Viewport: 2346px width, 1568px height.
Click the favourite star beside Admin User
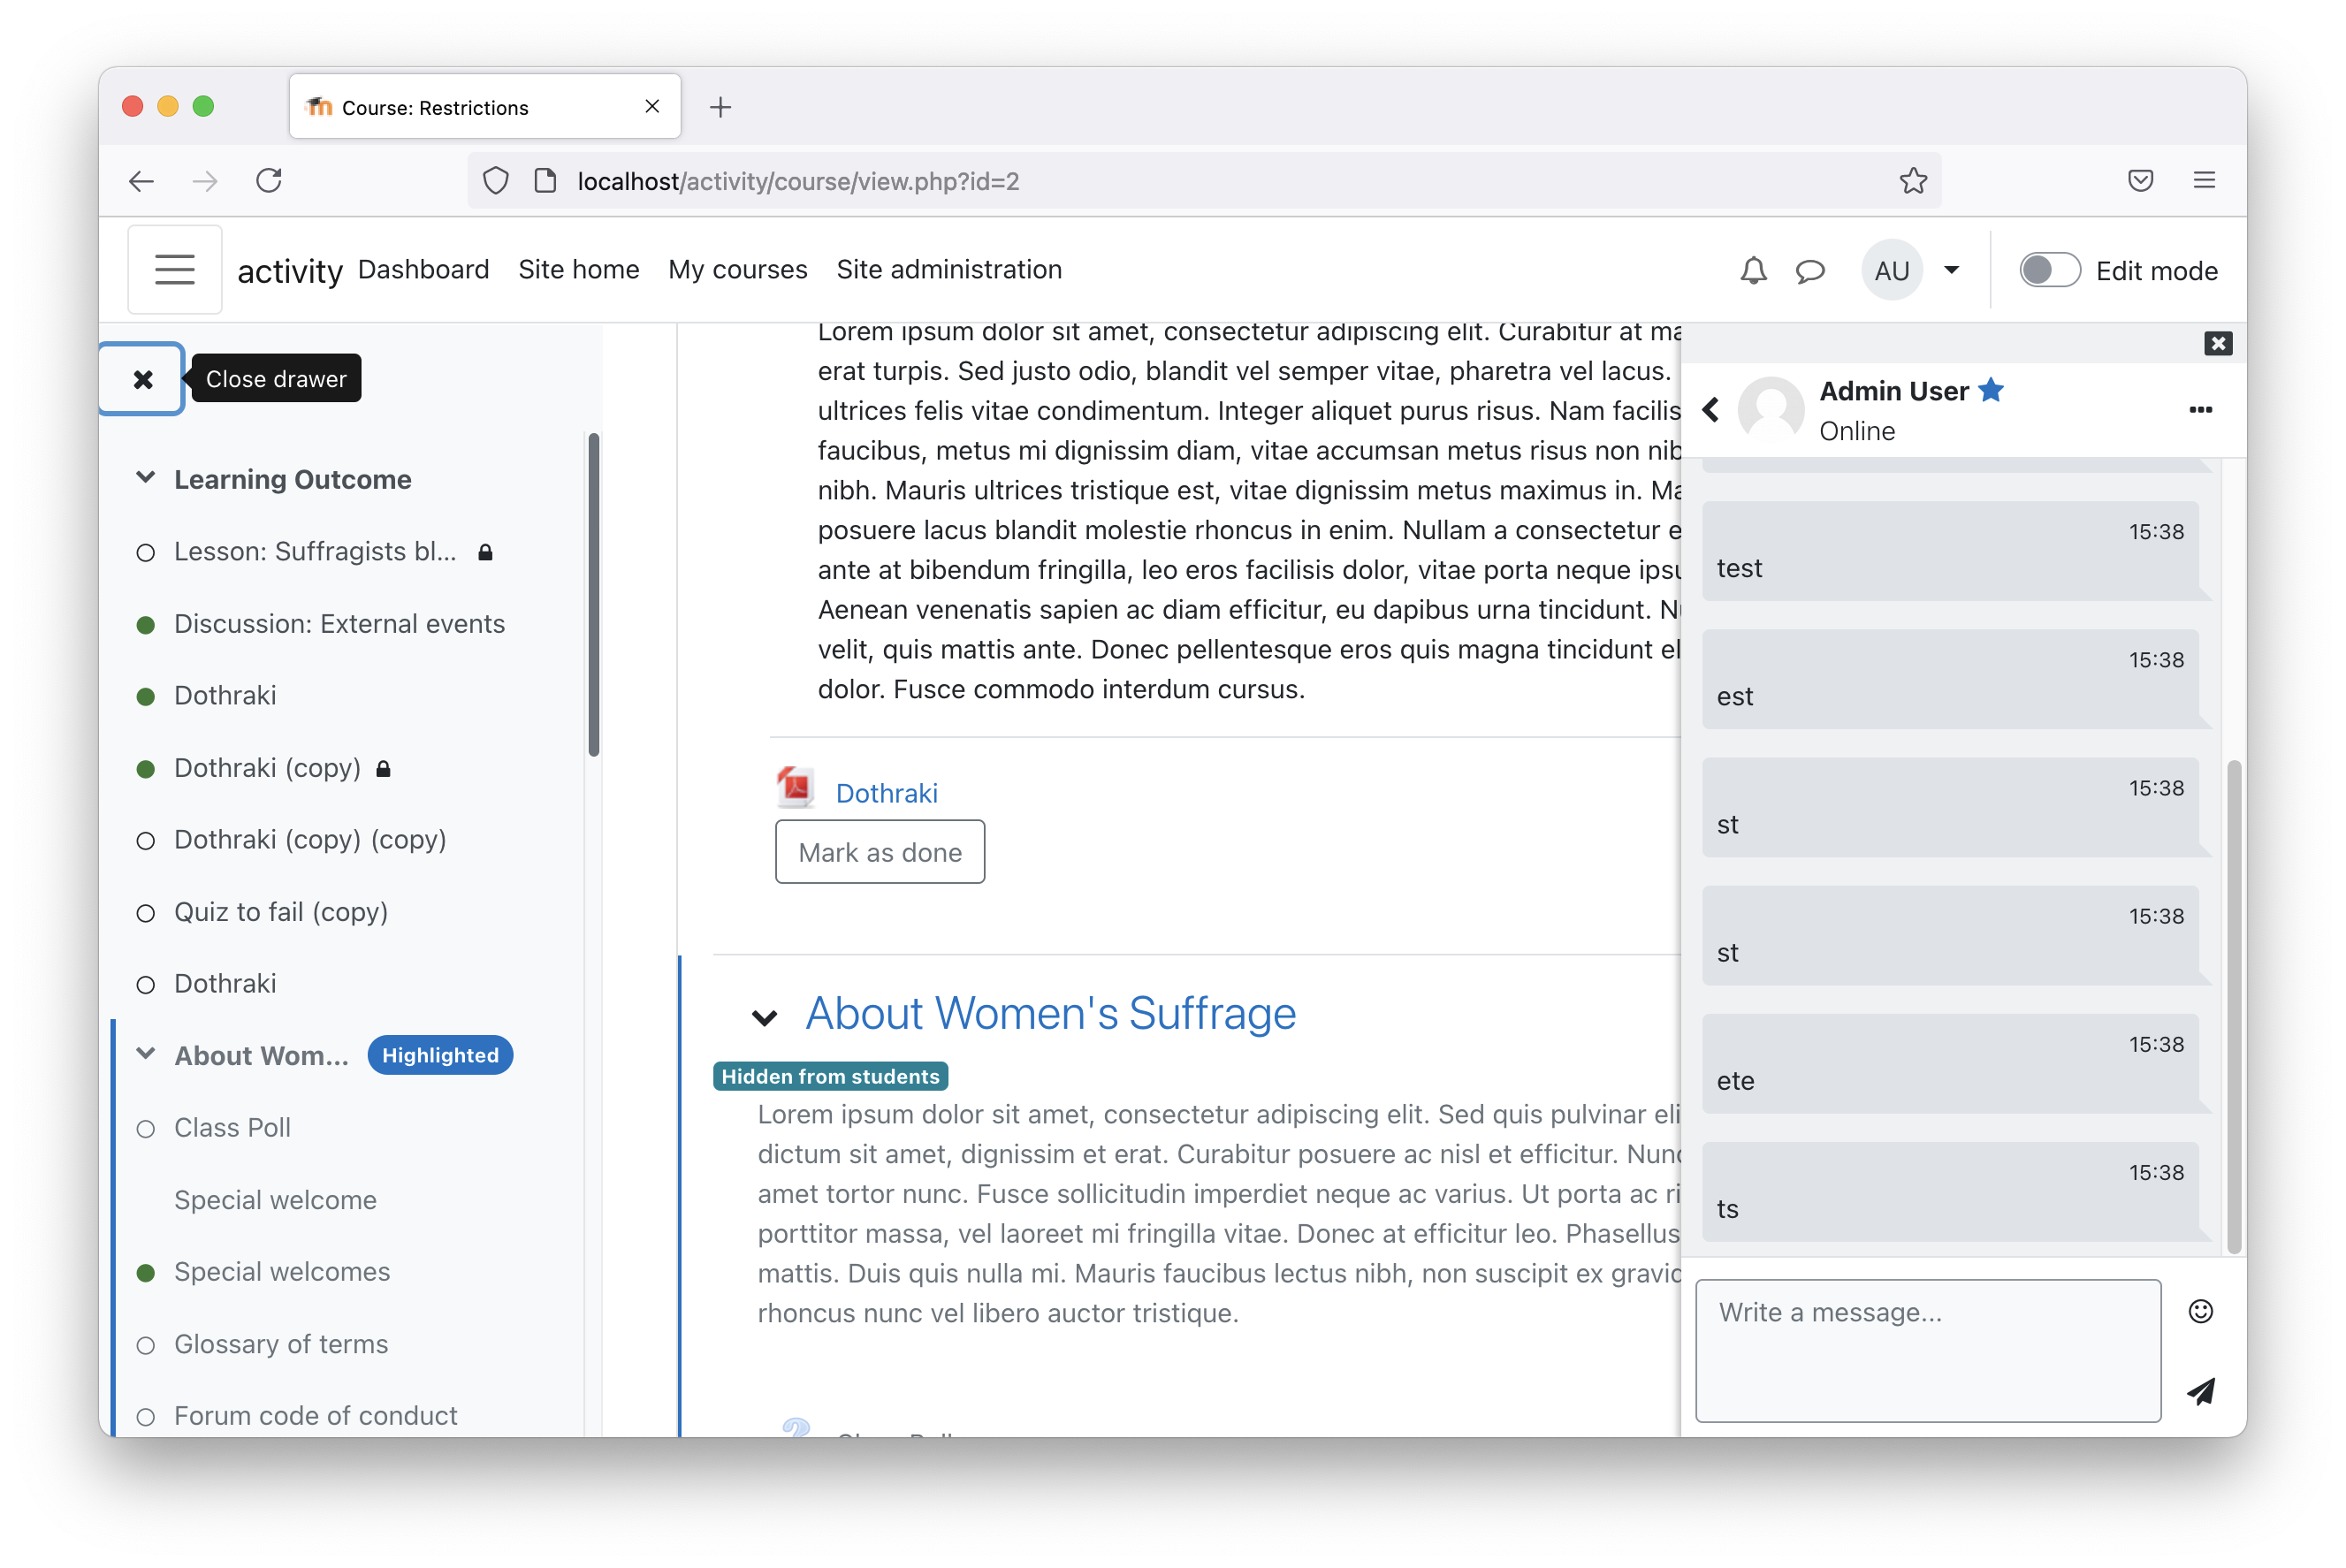1990,390
